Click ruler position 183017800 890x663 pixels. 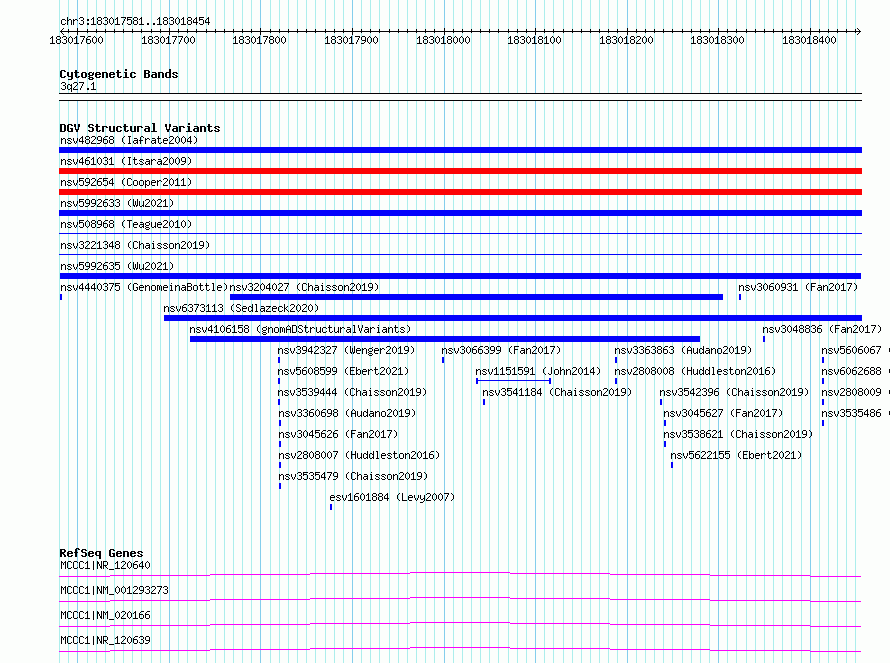pos(259,40)
